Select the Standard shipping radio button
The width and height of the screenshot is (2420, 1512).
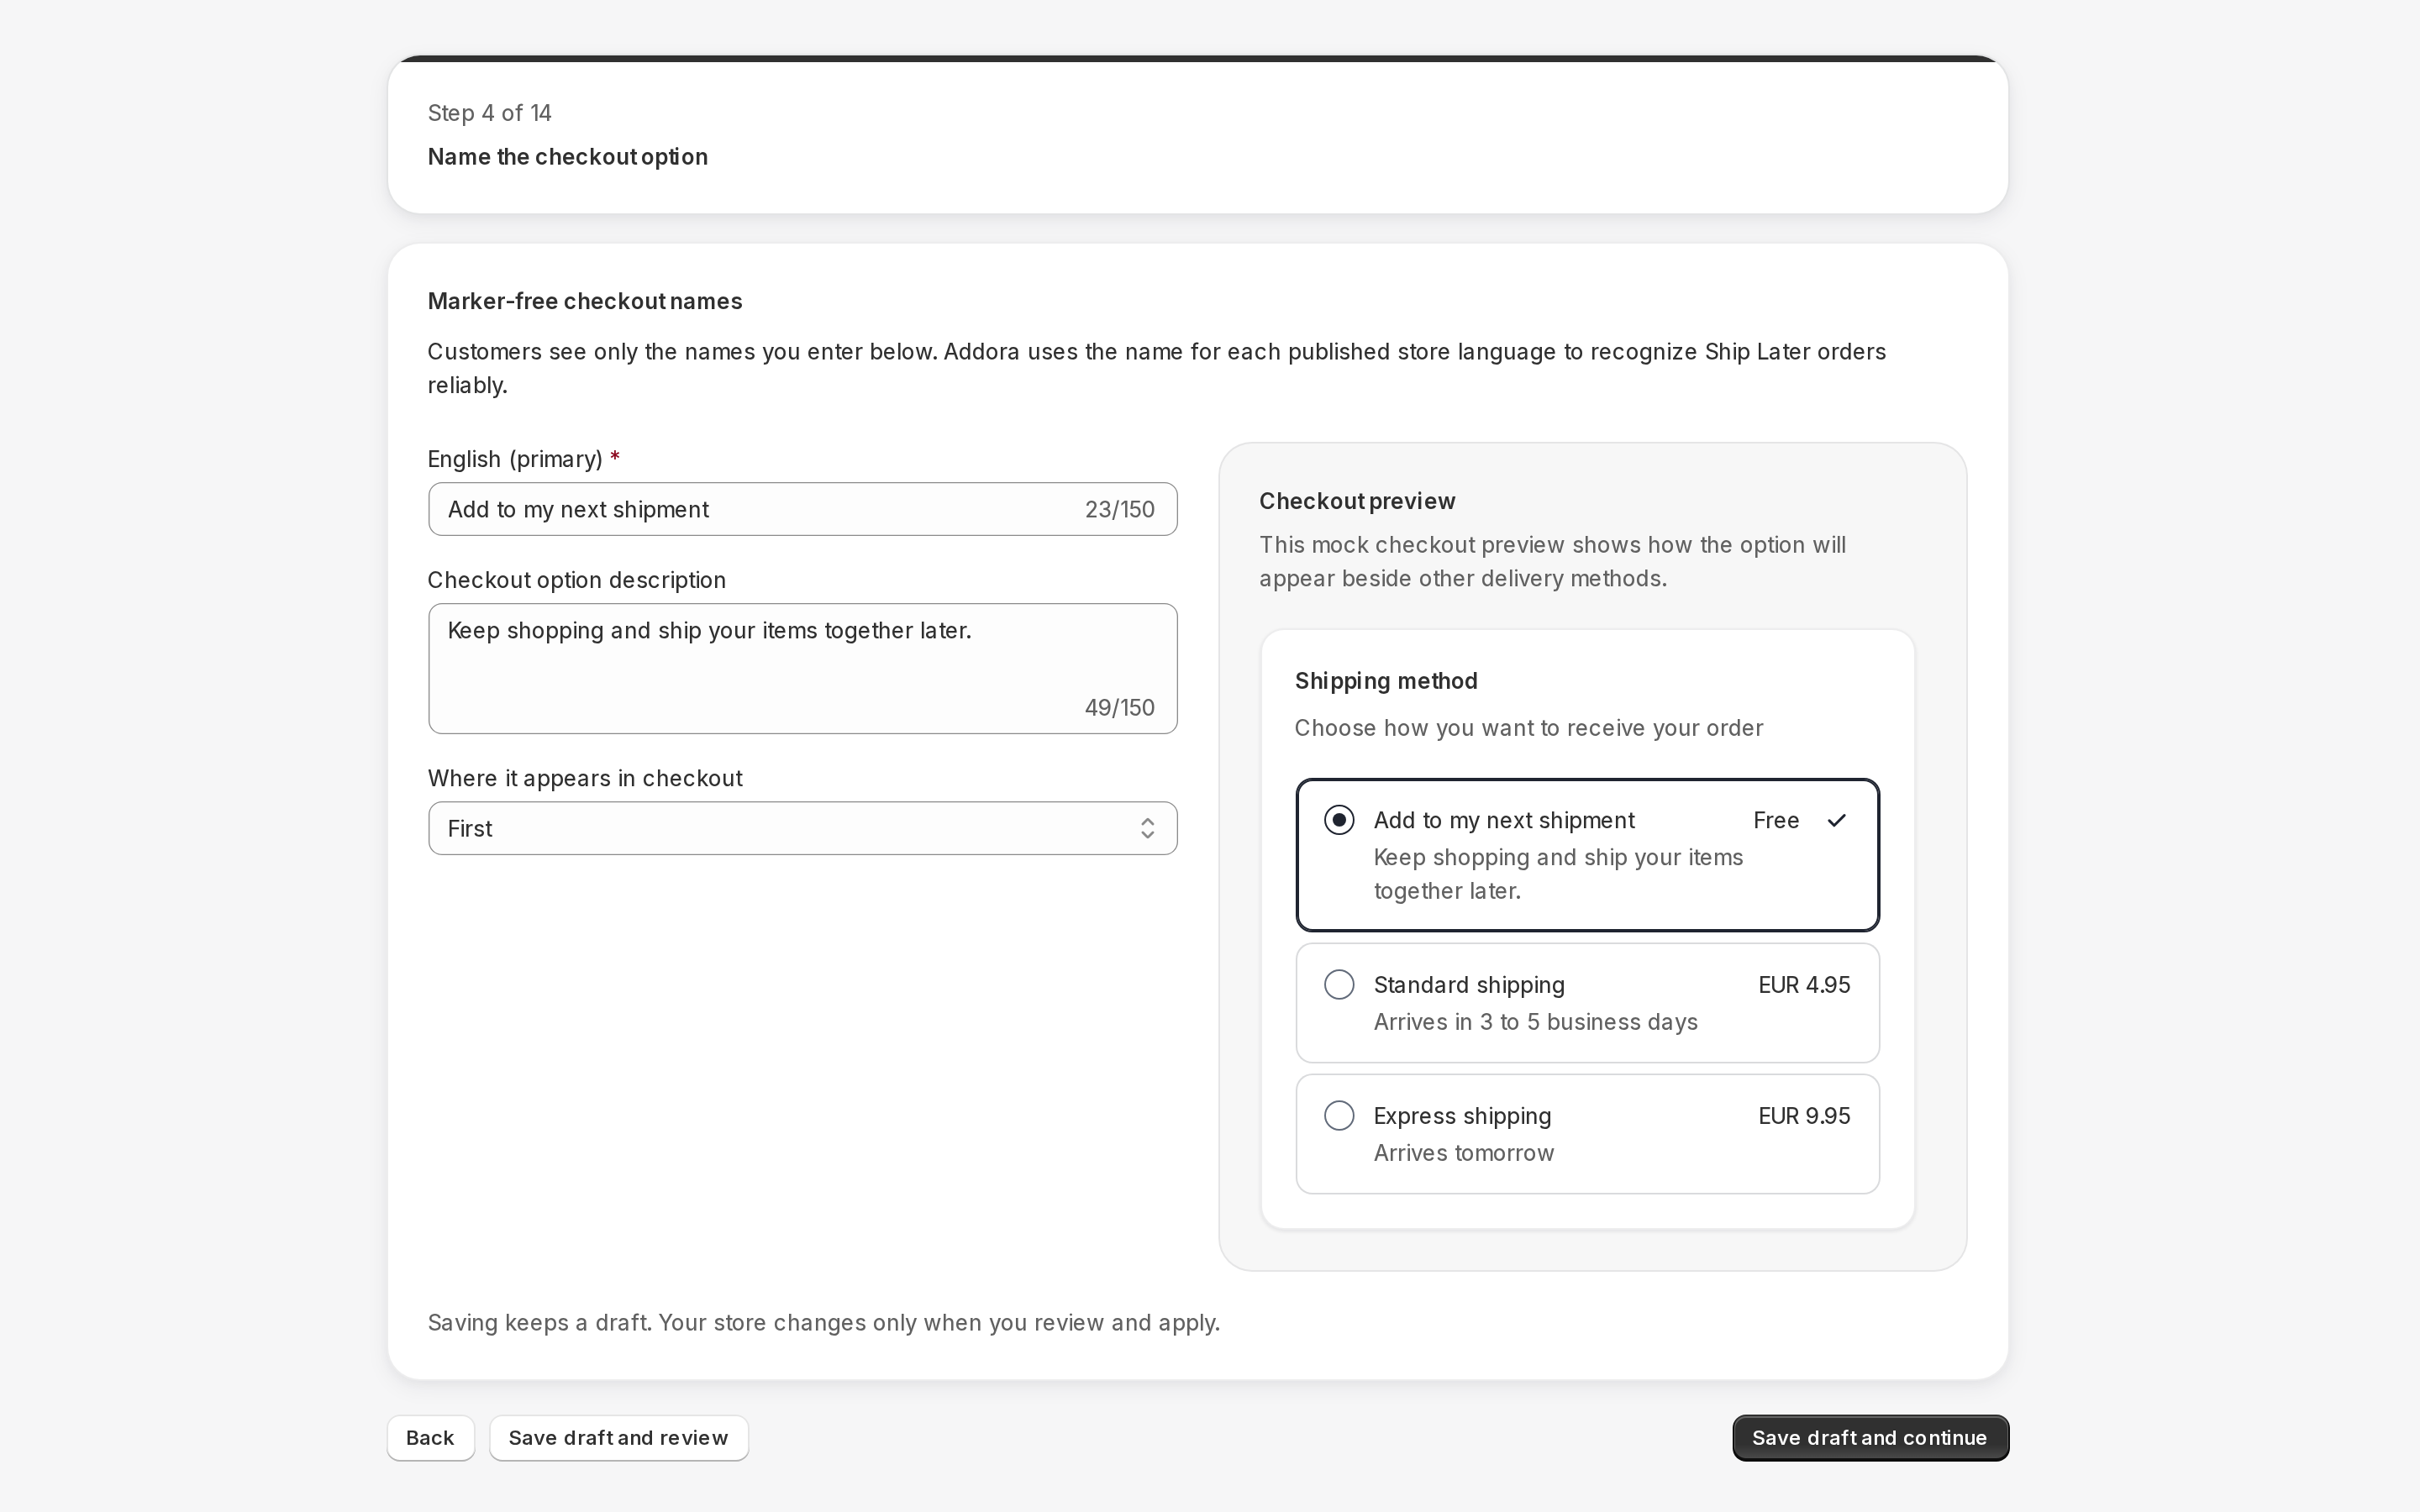pyautogui.click(x=1339, y=985)
